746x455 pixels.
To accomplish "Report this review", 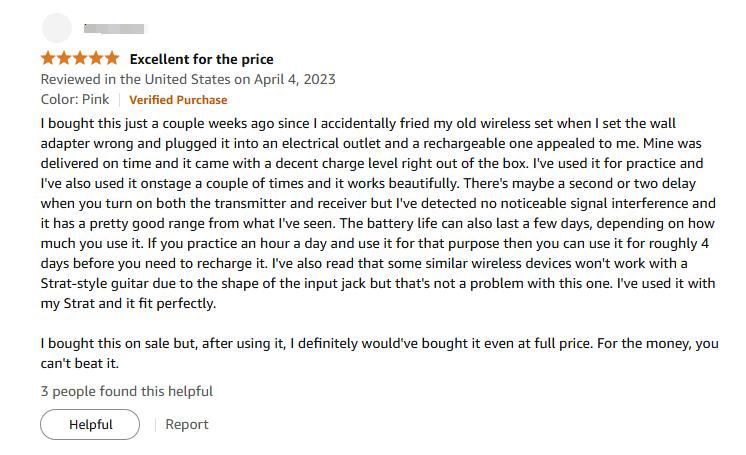I will click(187, 424).
